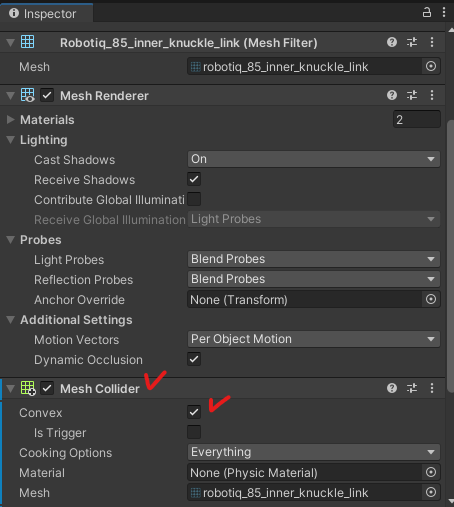Click the Mesh Renderer component title
454x507 pixels.
(104, 96)
